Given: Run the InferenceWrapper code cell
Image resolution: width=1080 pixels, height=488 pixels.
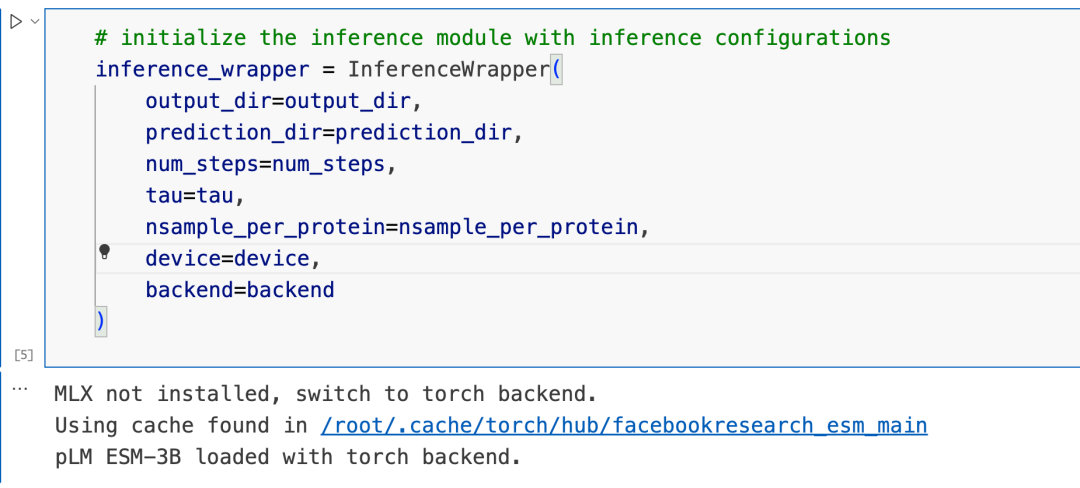Looking at the screenshot, I should coord(16,22).
